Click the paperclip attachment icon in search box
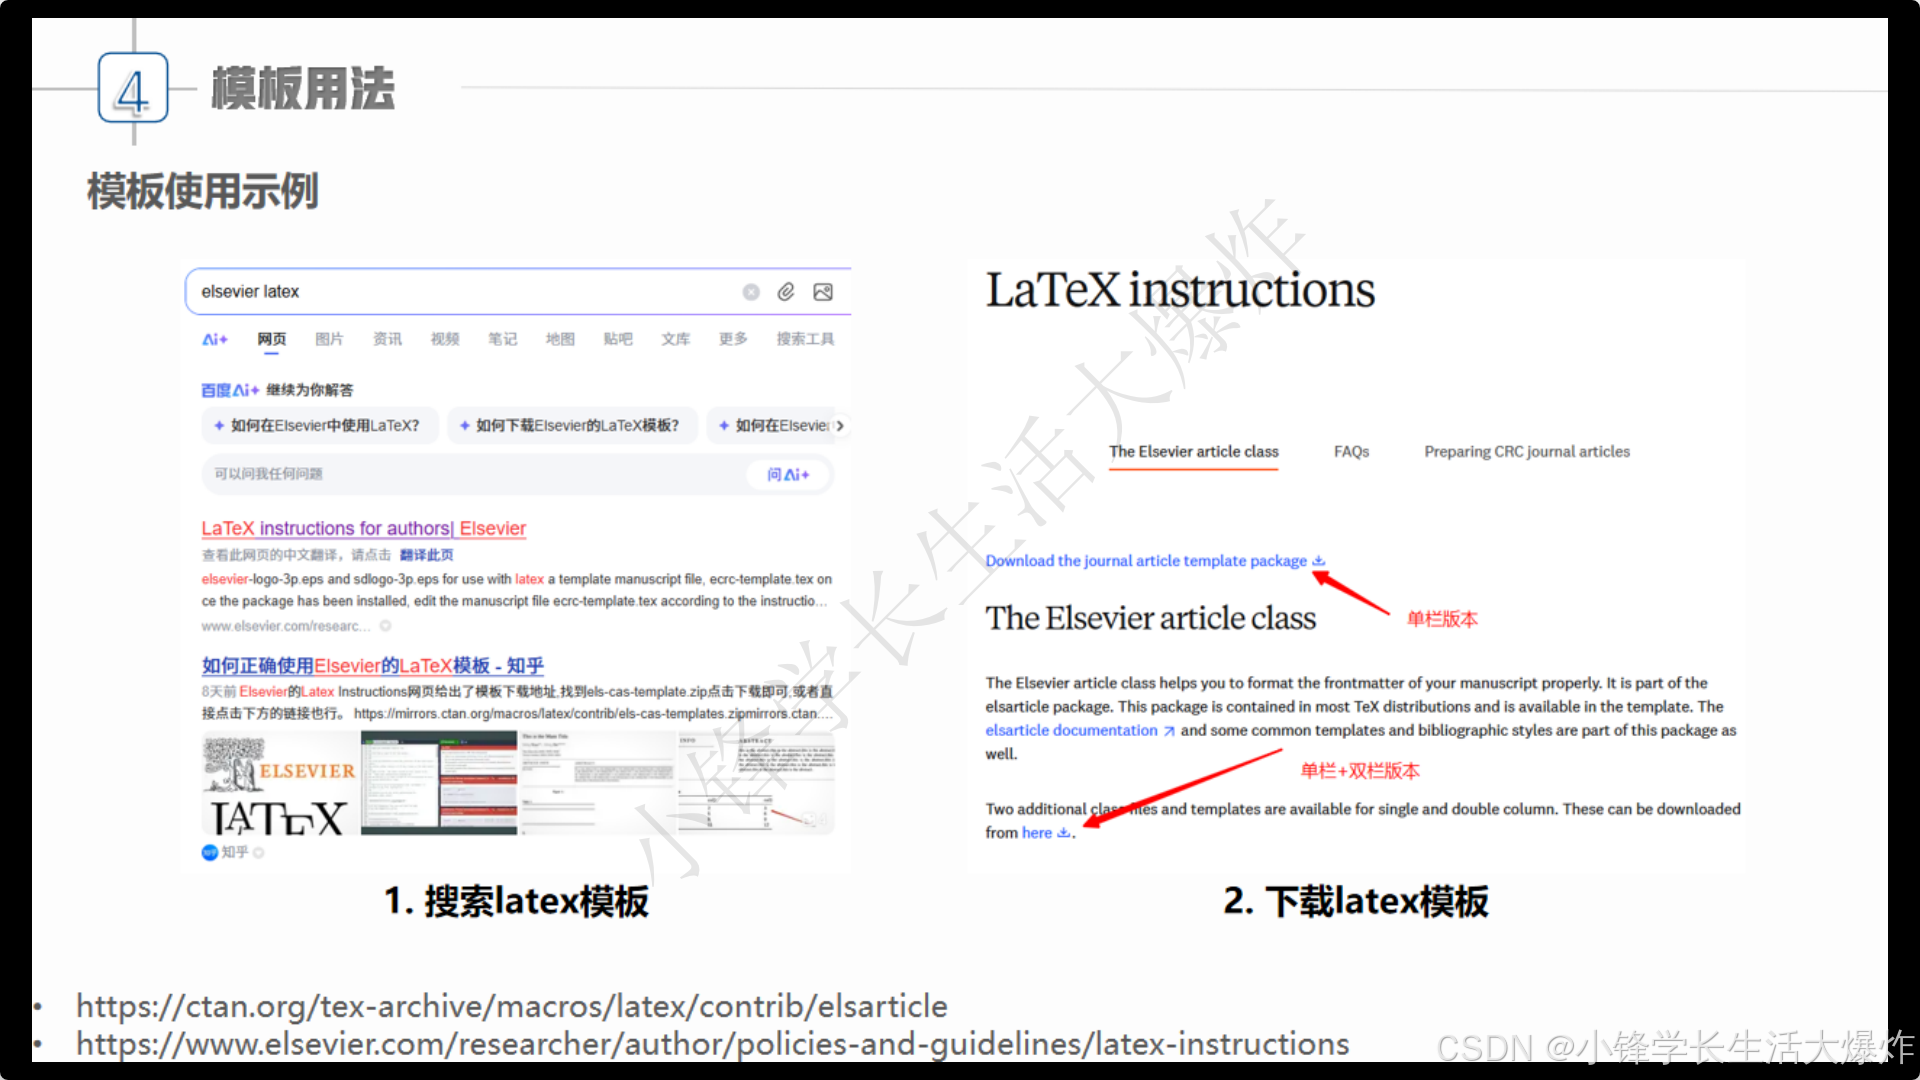This screenshot has height=1080, width=1920. pyautogui.click(x=786, y=292)
